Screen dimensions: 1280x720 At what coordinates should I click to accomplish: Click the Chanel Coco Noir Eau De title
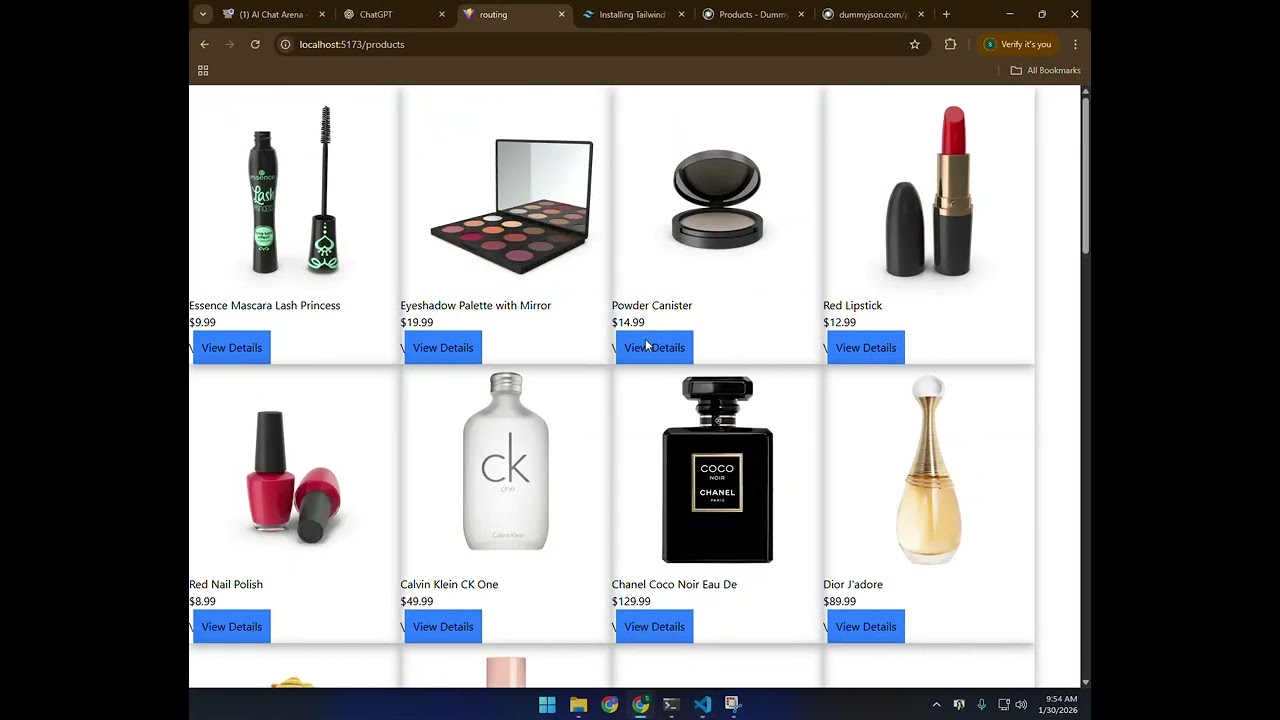click(674, 584)
